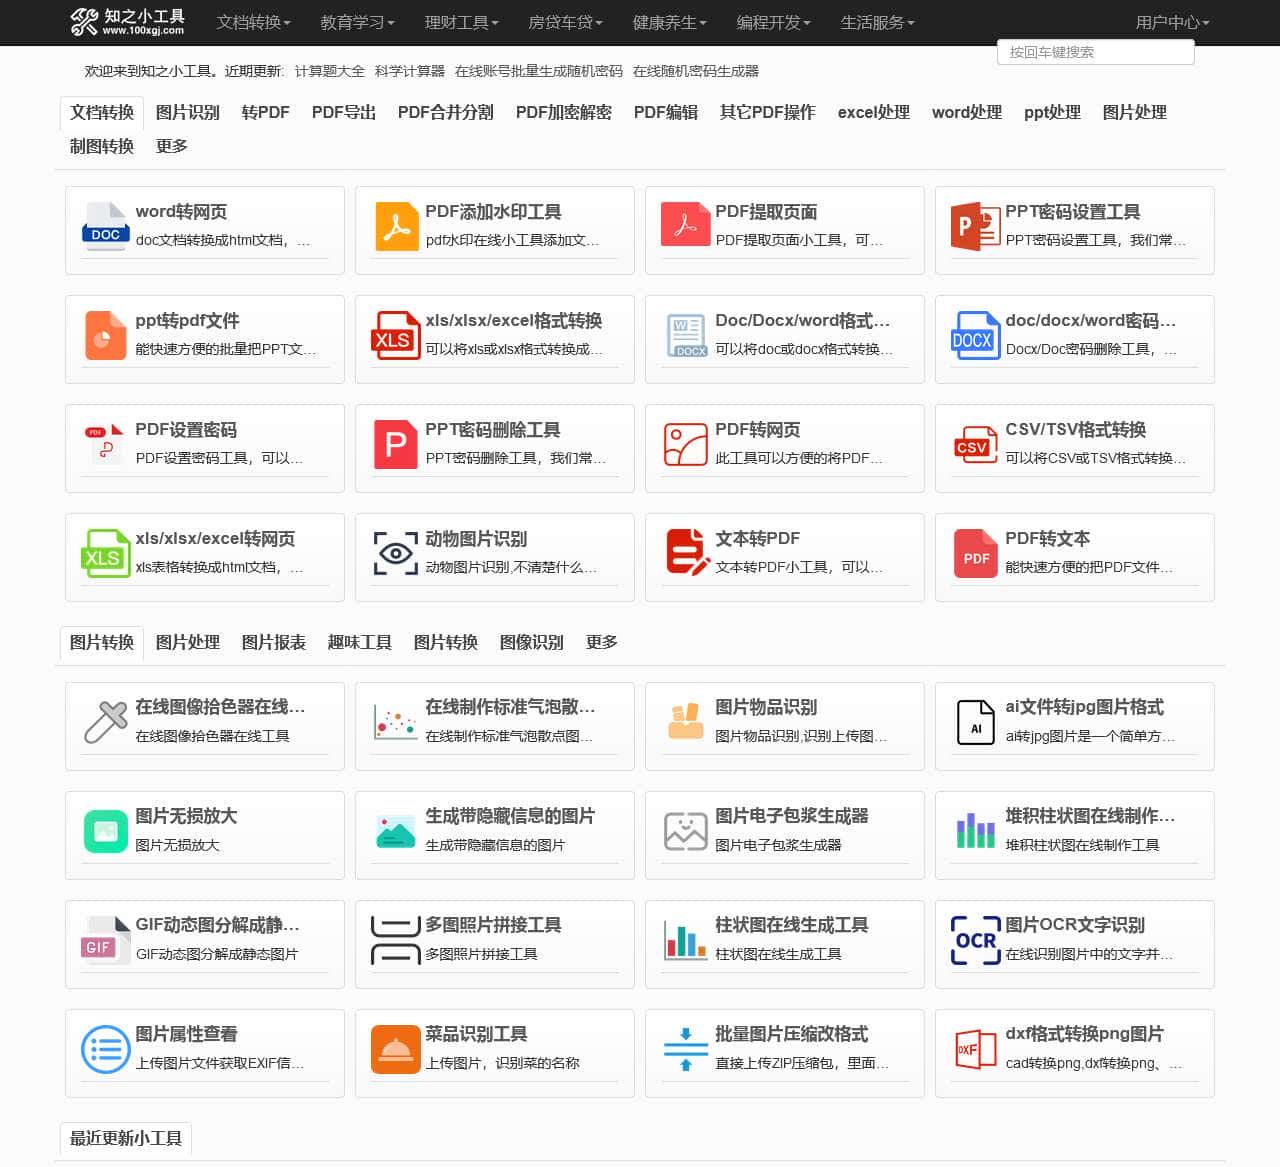
Task: Select the excel处理 category tab
Action: [x=872, y=112]
